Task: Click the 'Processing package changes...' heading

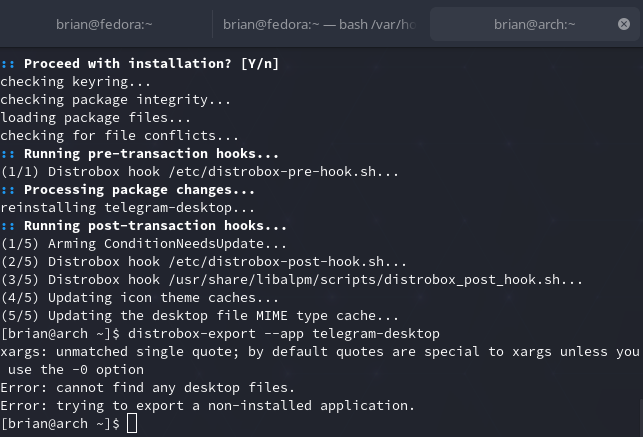Action: [x=139, y=190]
